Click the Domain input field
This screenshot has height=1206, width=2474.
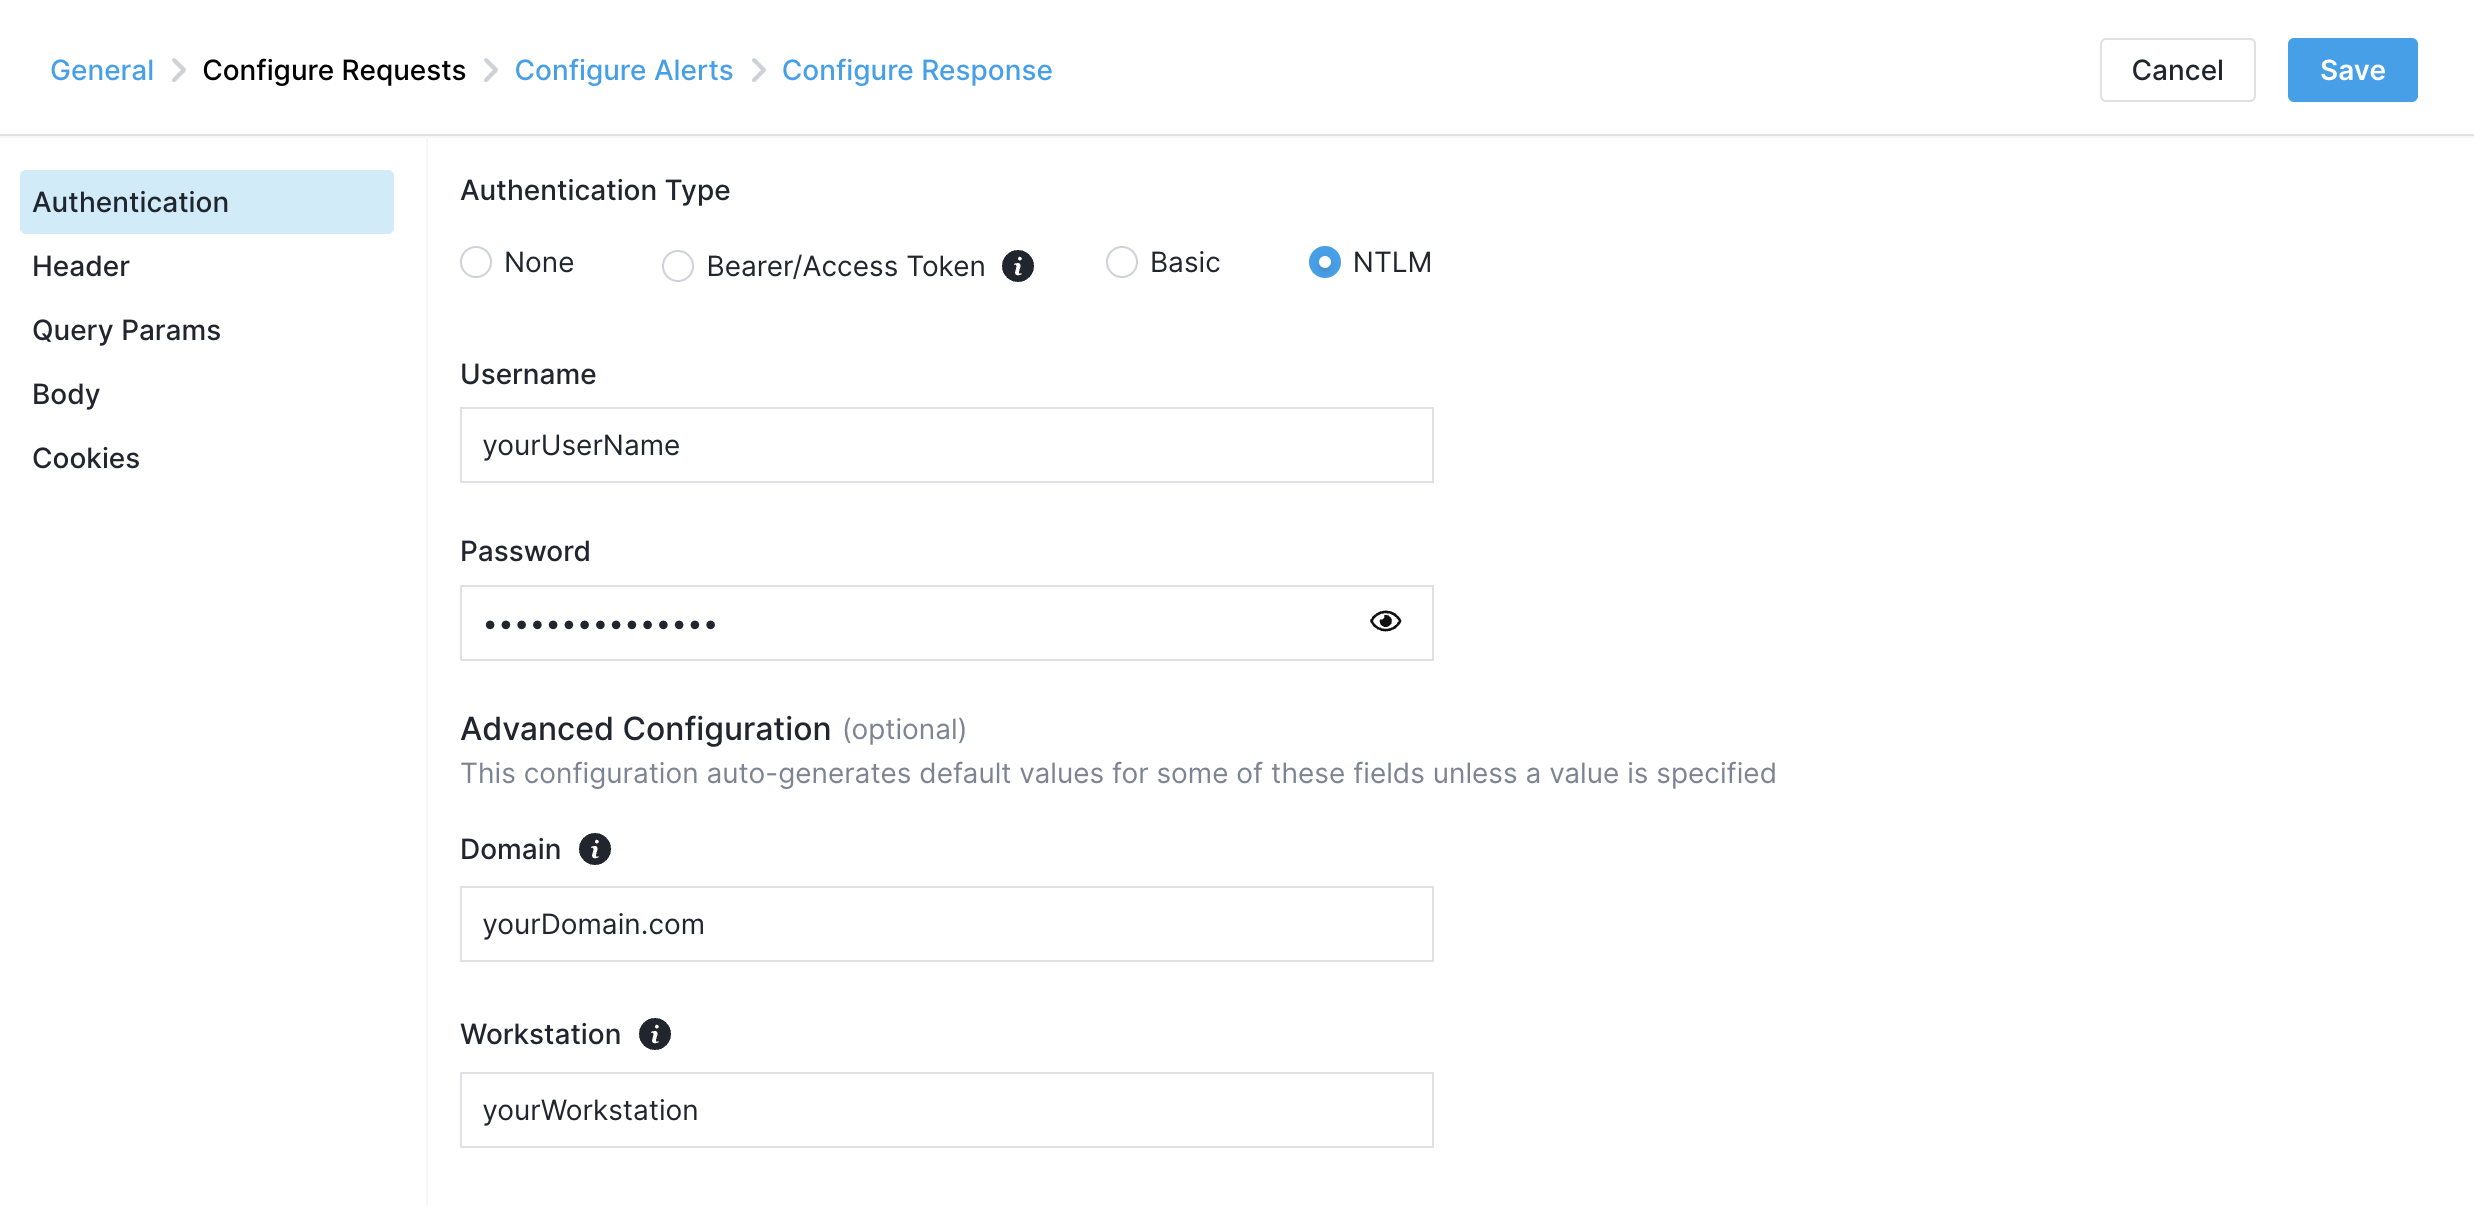pyautogui.click(x=945, y=923)
